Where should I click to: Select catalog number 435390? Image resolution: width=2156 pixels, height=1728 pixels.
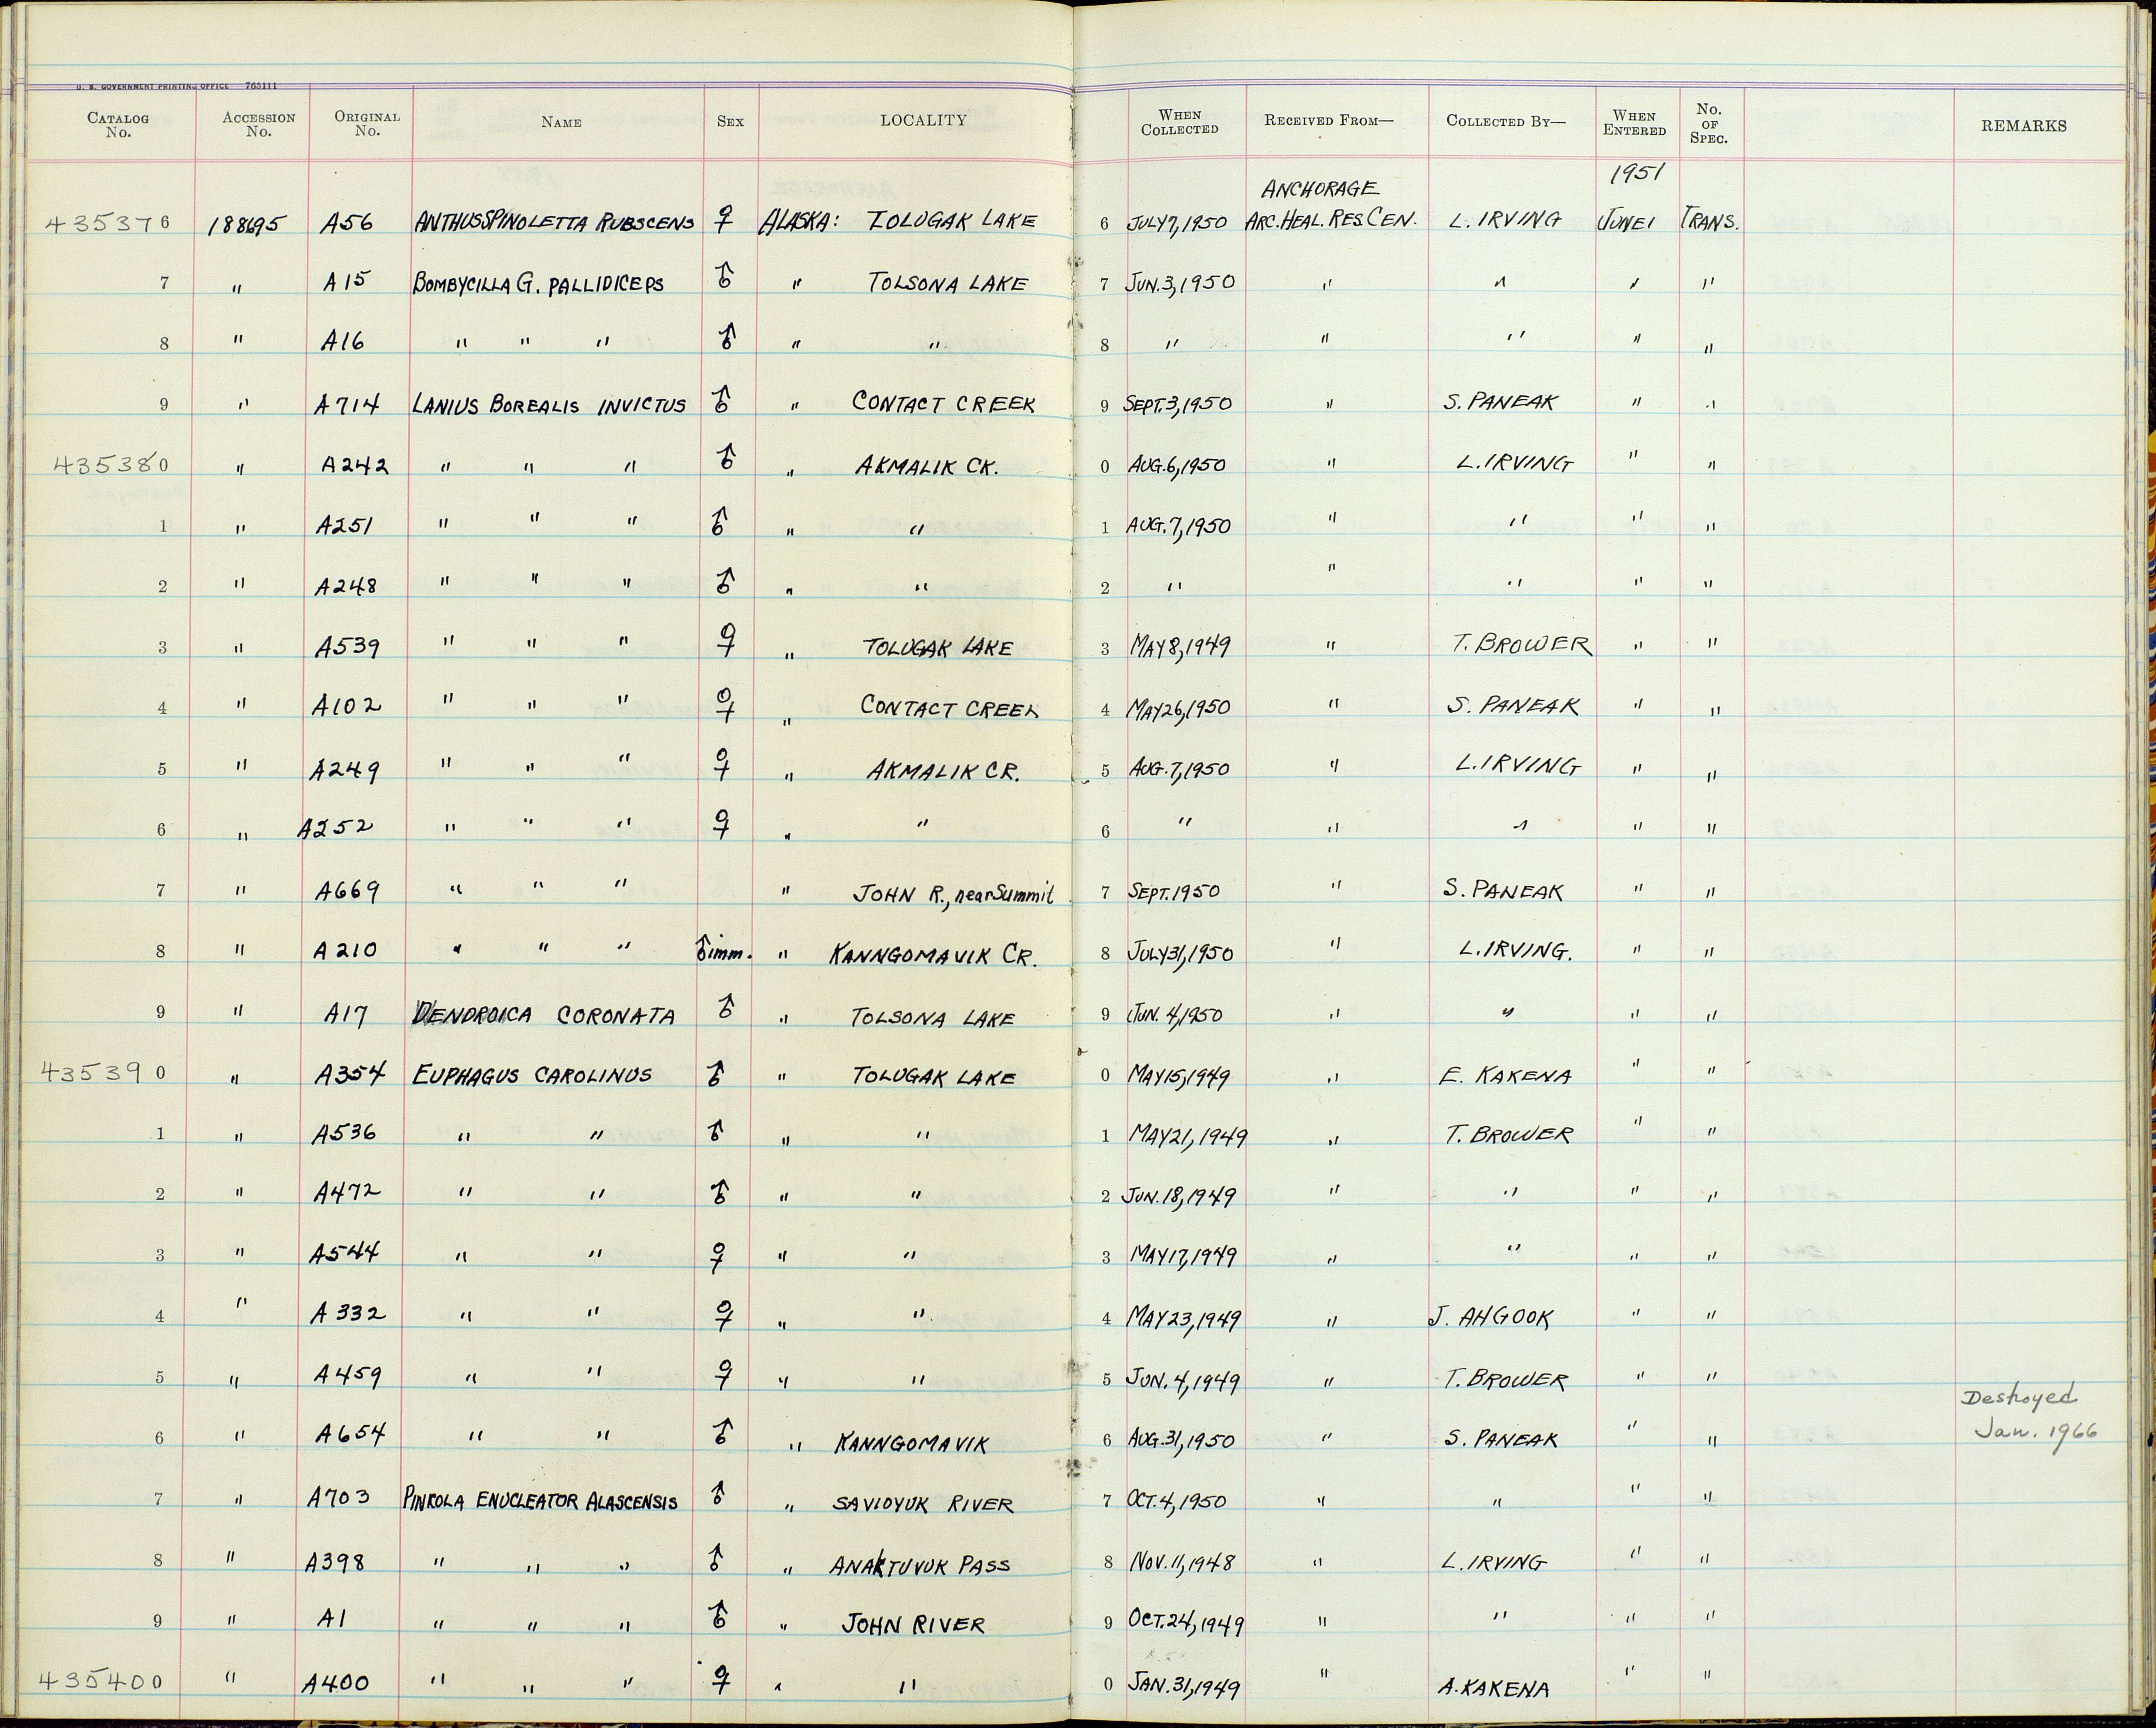point(103,1072)
